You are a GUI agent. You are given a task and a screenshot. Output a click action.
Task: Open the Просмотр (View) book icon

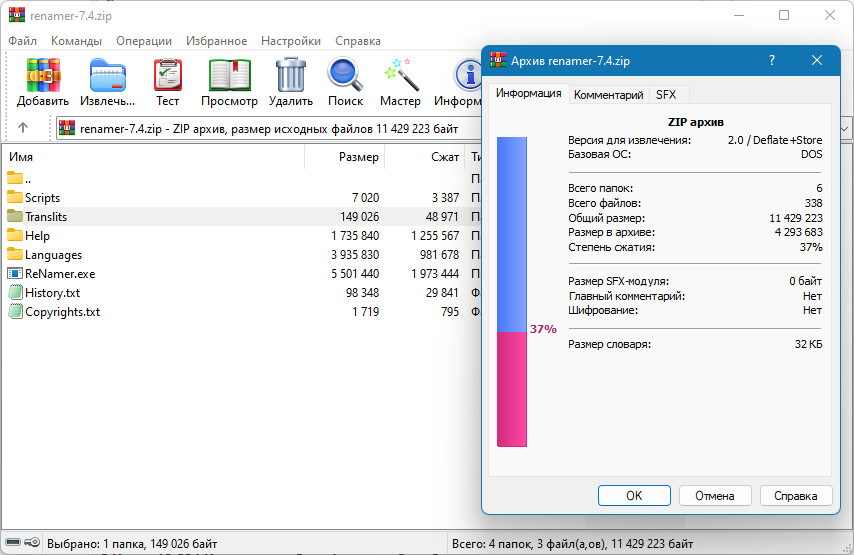pos(229,75)
